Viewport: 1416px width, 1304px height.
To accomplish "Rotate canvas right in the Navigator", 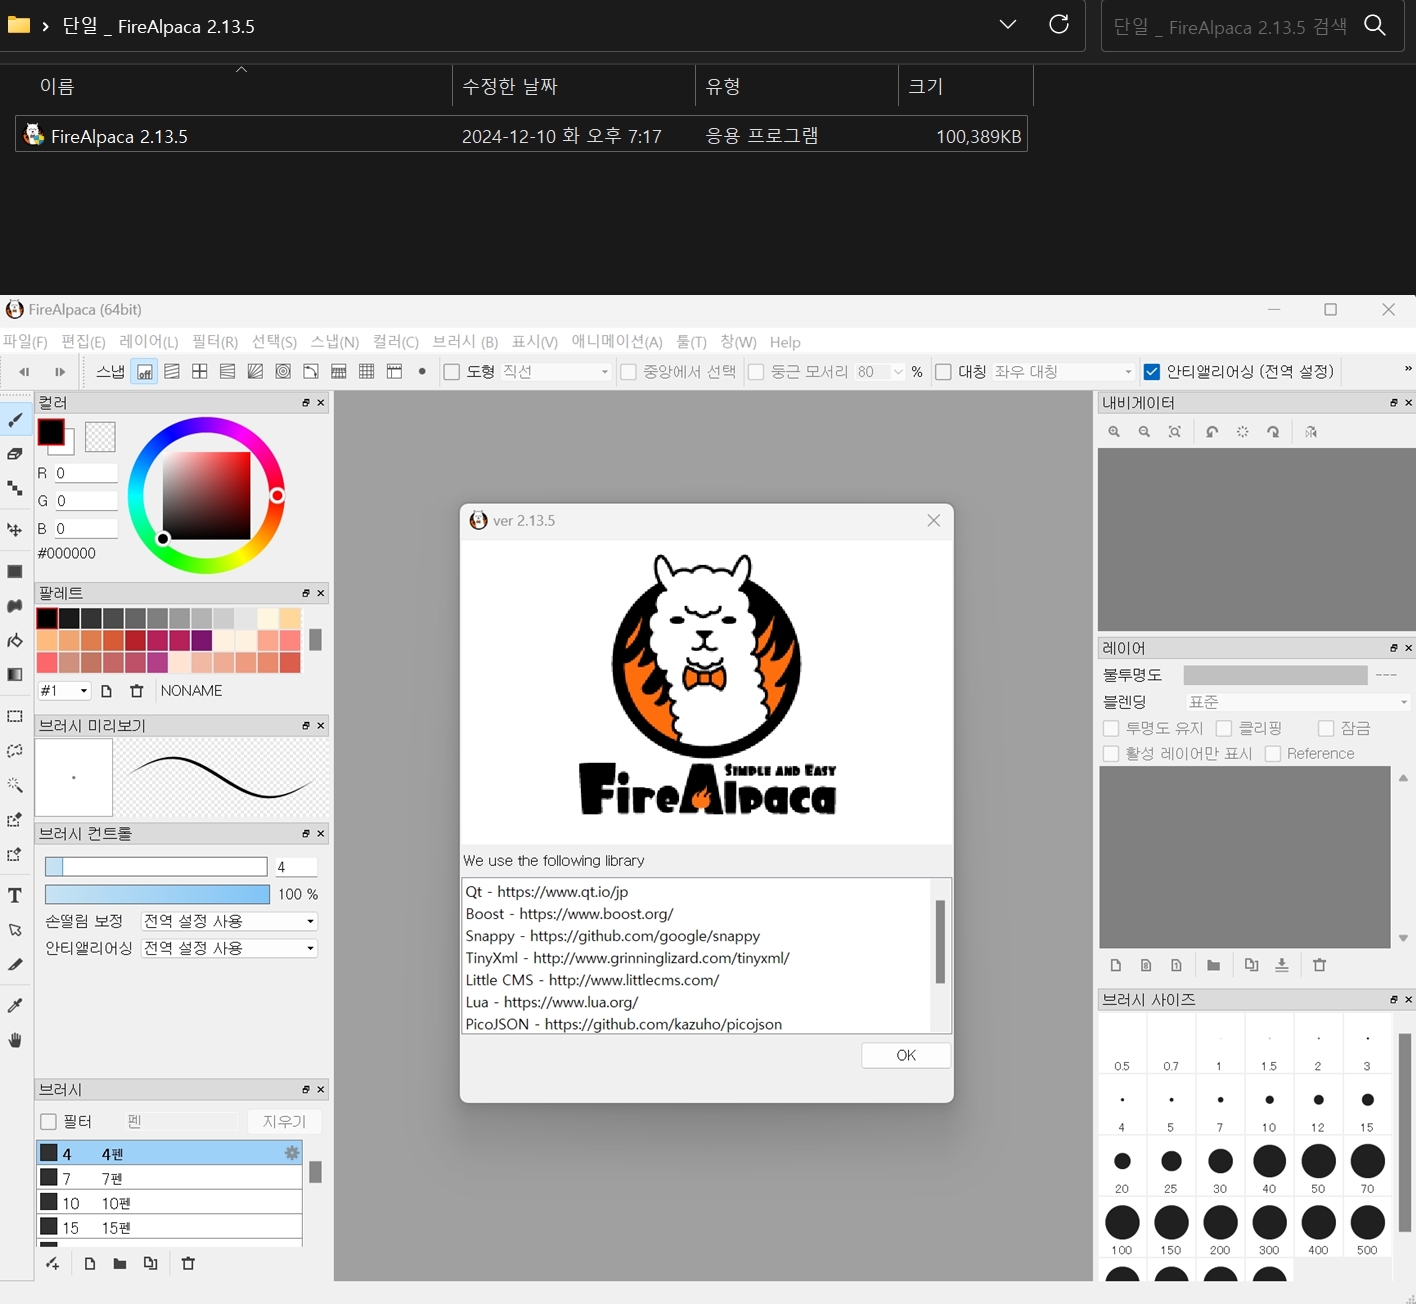I will coord(1273,432).
